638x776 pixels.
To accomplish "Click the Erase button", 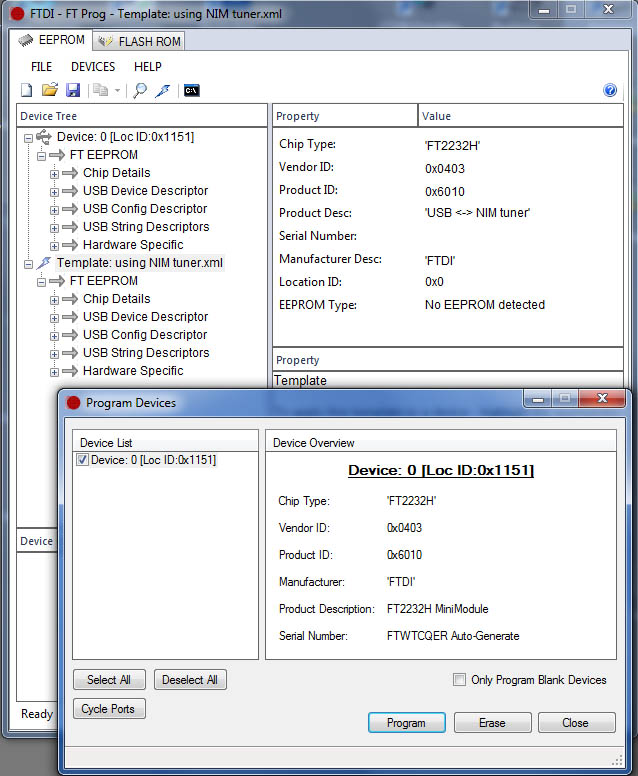I will pos(492,723).
